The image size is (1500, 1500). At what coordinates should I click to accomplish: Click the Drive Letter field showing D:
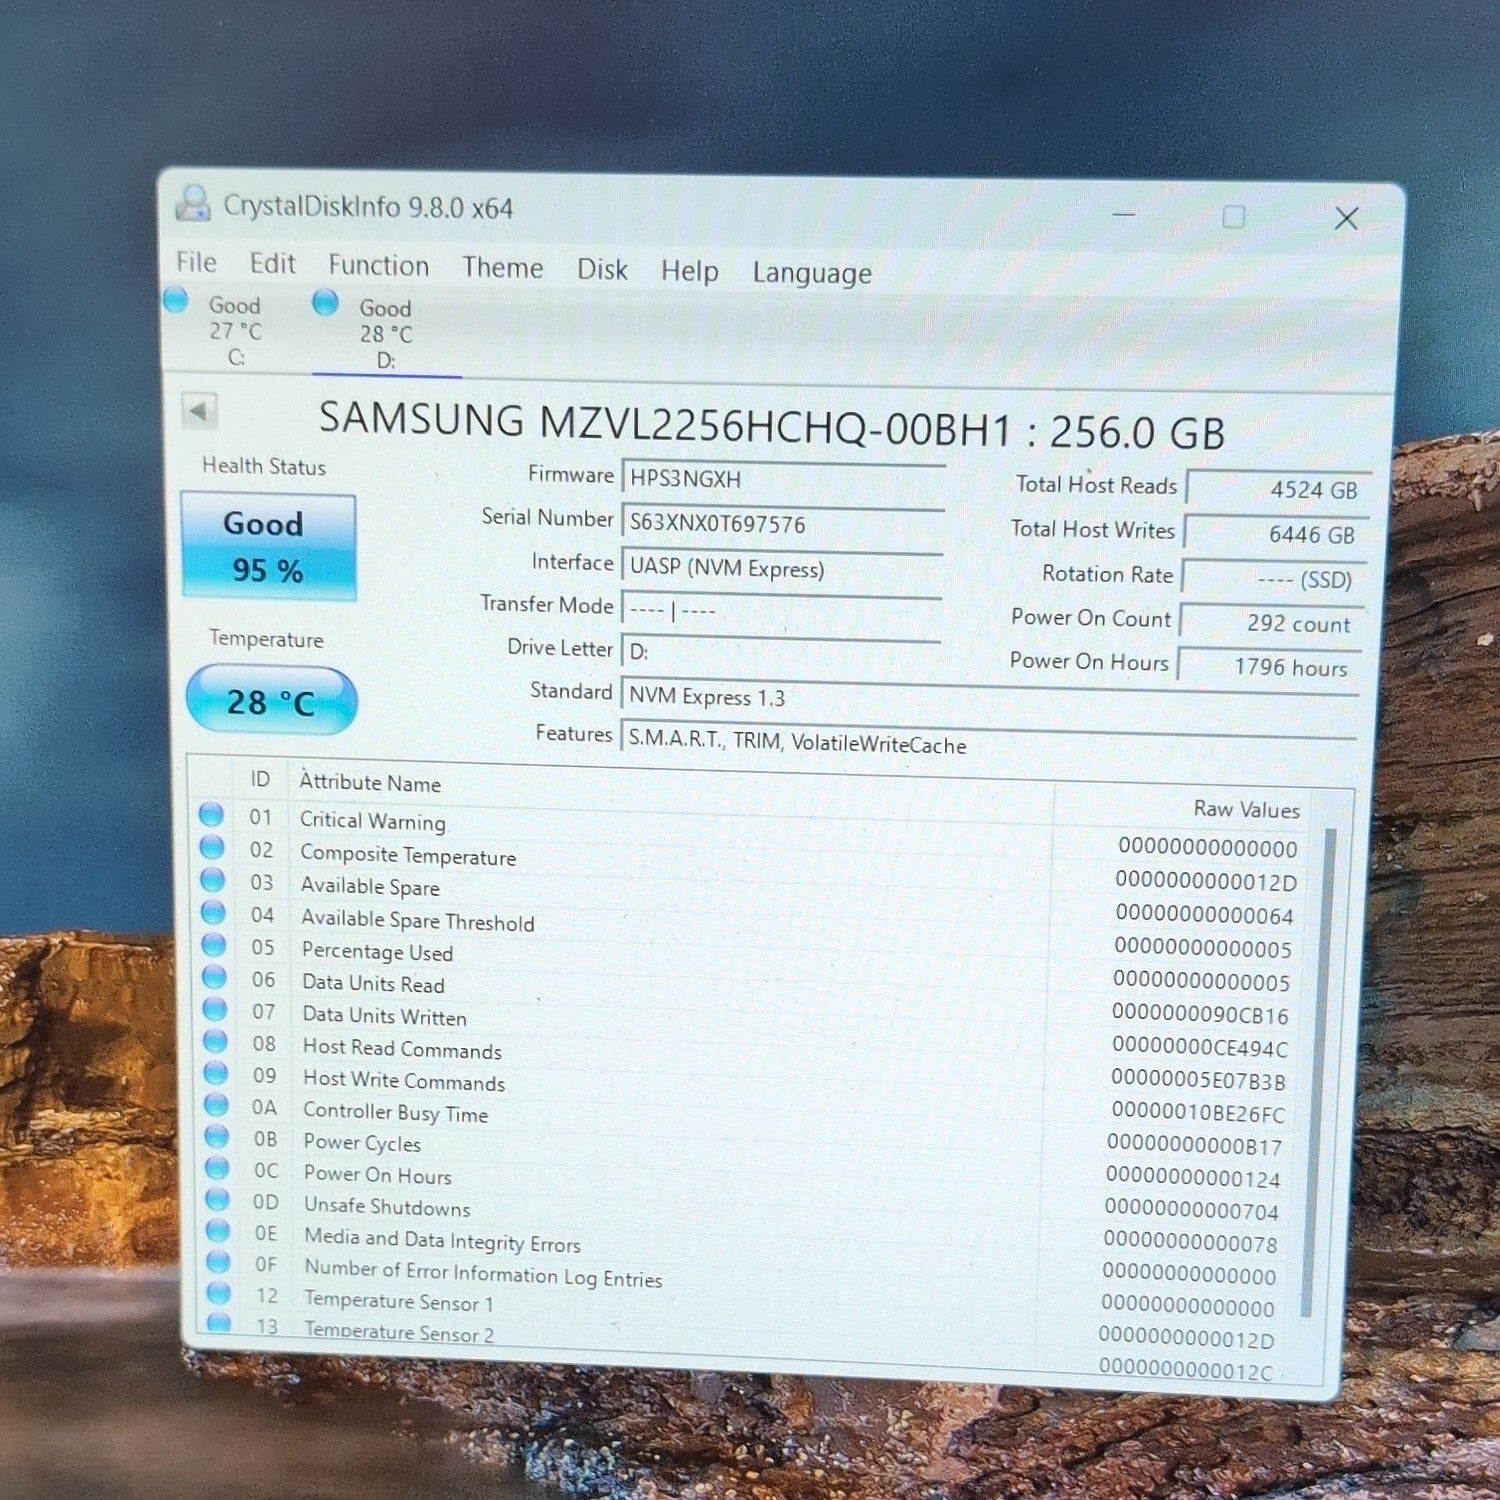coord(780,652)
